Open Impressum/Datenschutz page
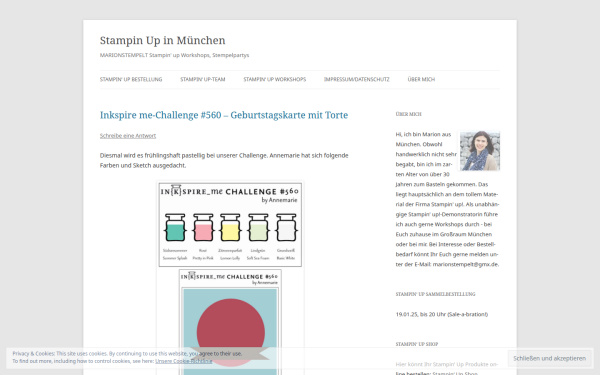Image resolution: width=600 pixels, height=375 pixels. (357, 80)
